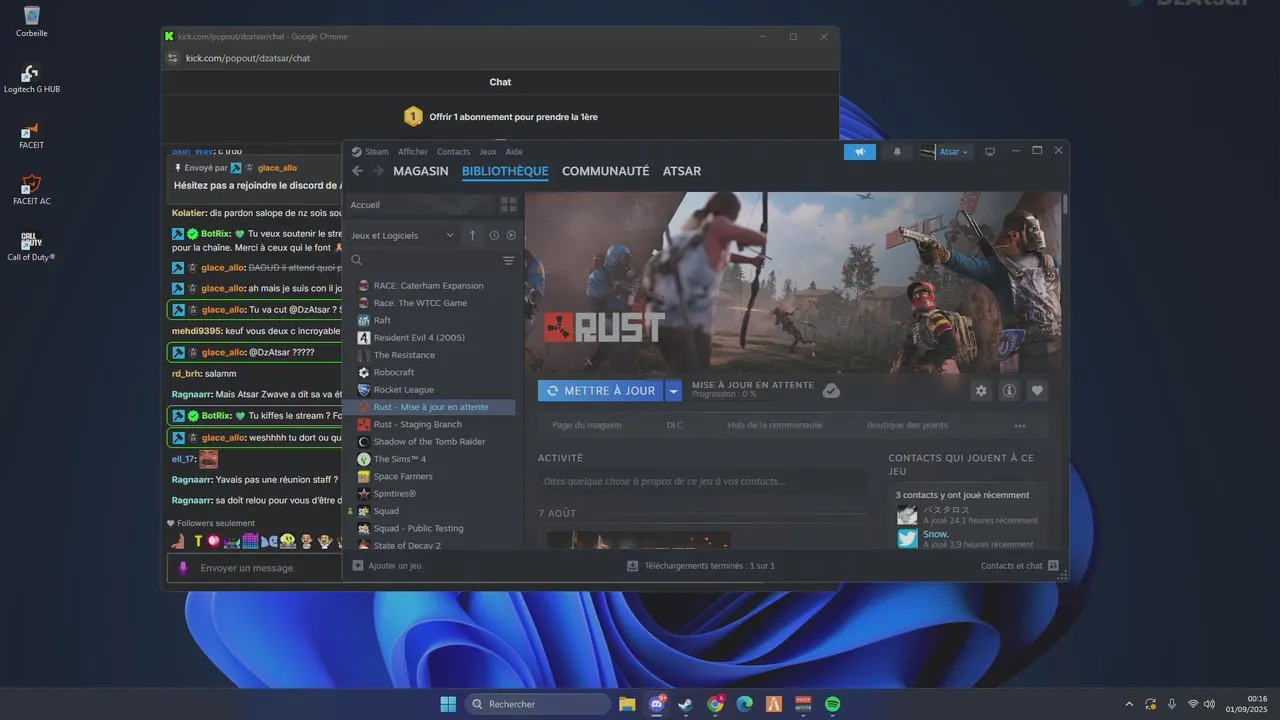The image size is (1280, 720).
Task: Toggle library grid view icon next to Accueil
Action: (508, 204)
